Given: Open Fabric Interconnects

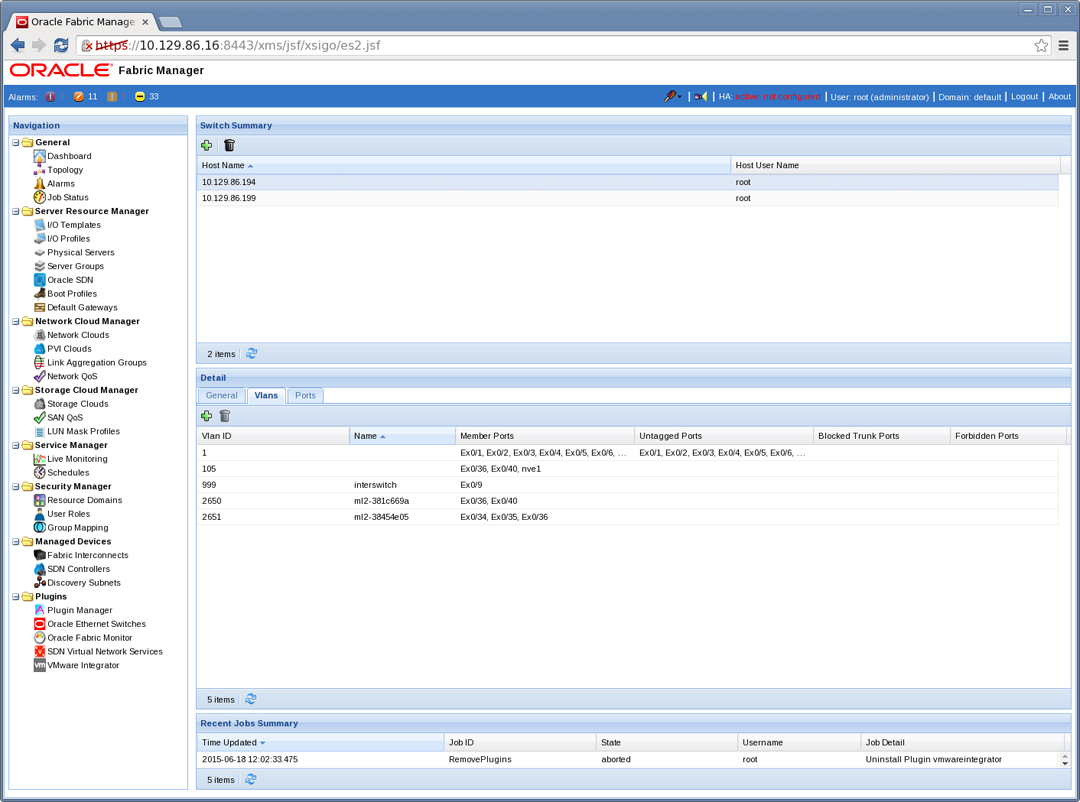Looking at the screenshot, I should tap(87, 555).
